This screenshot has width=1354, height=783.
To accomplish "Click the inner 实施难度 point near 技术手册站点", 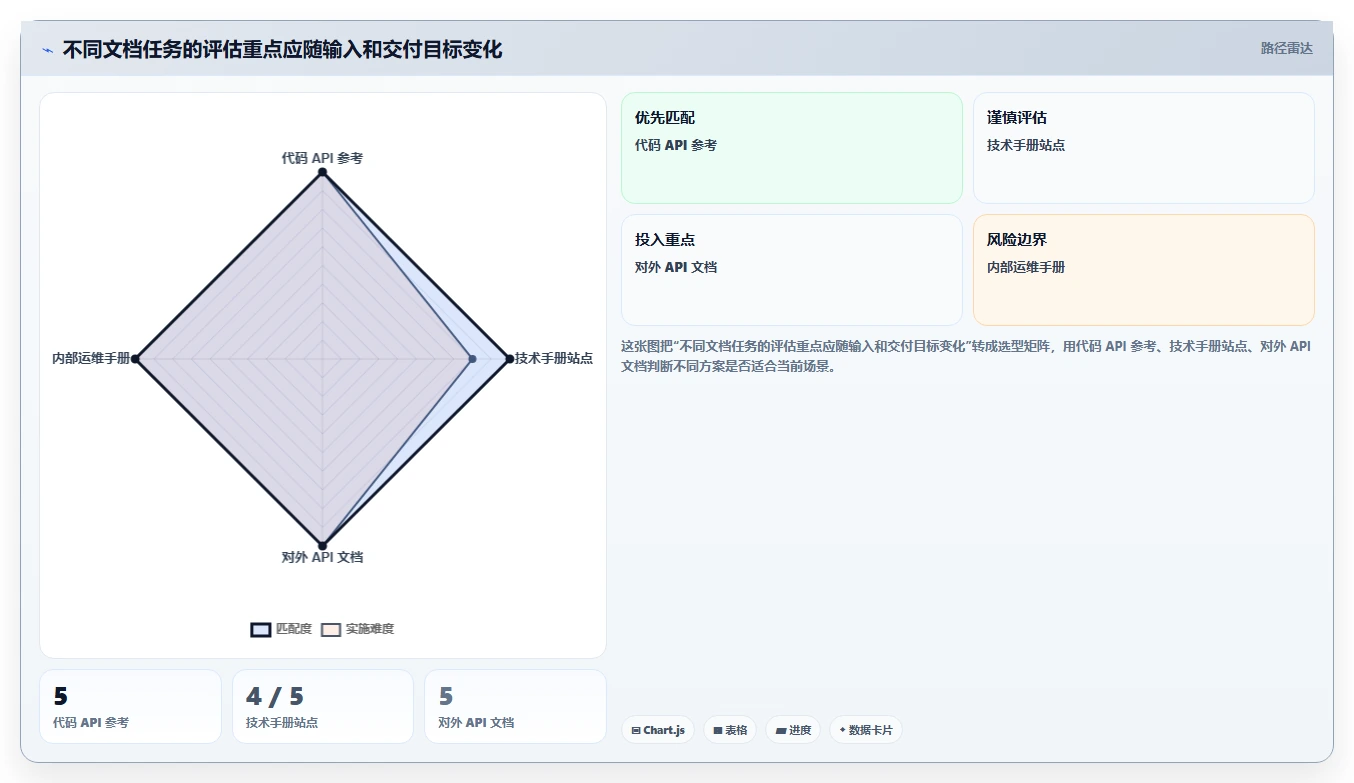I will pos(472,359).
